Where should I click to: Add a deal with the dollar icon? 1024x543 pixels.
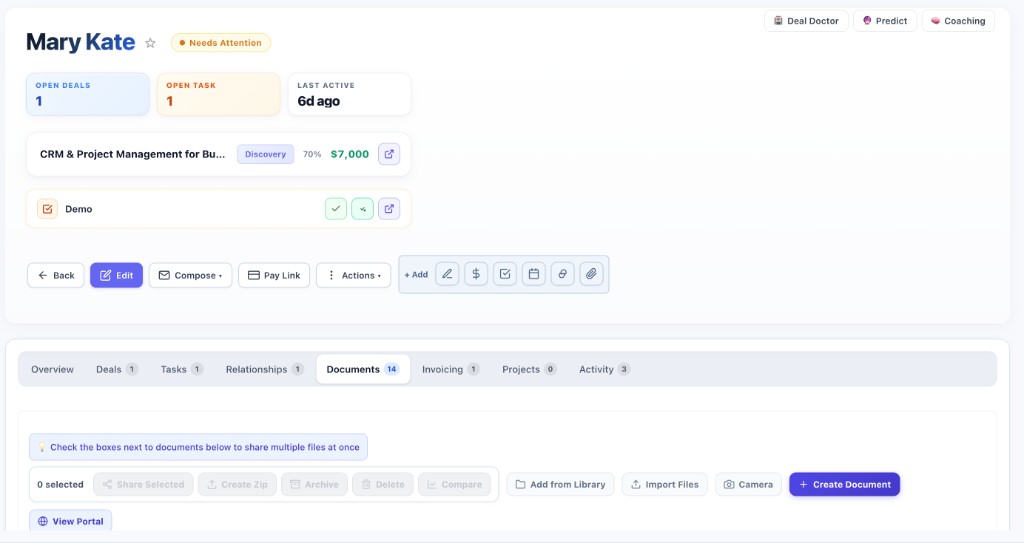(x=476, y=274)
